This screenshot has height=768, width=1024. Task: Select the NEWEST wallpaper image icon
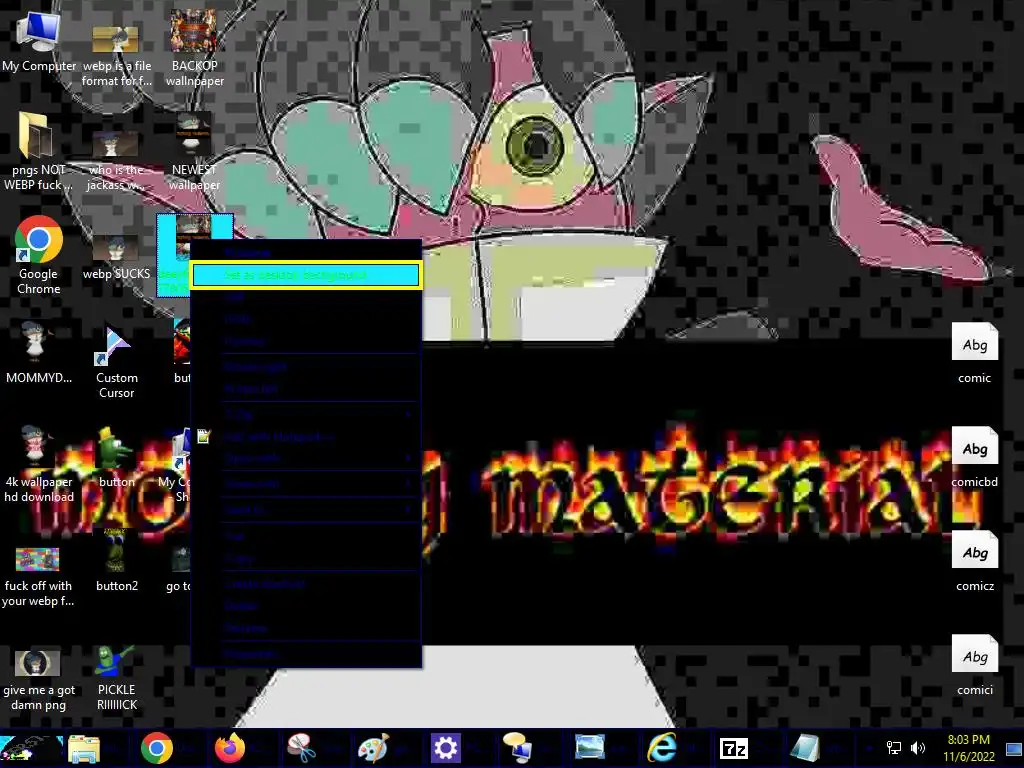click(x=193, y=152)
